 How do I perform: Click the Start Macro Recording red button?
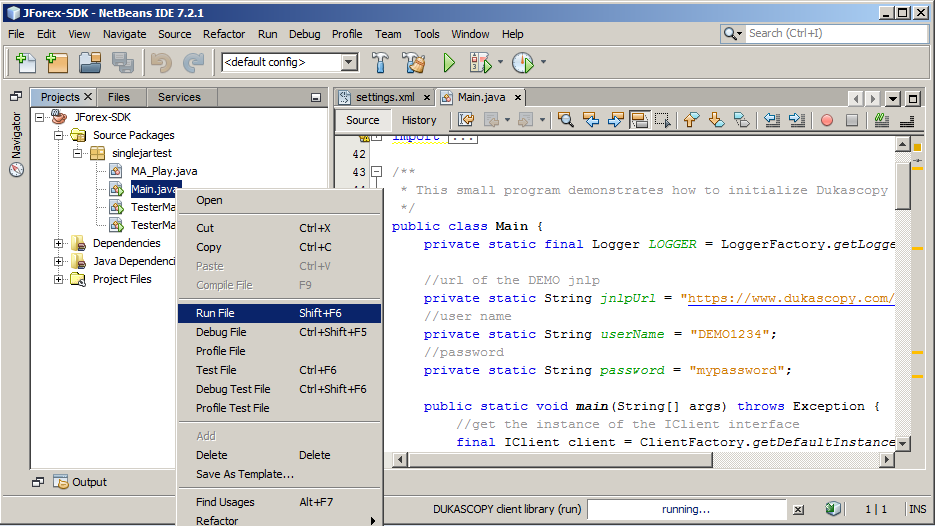coord(826,120)
